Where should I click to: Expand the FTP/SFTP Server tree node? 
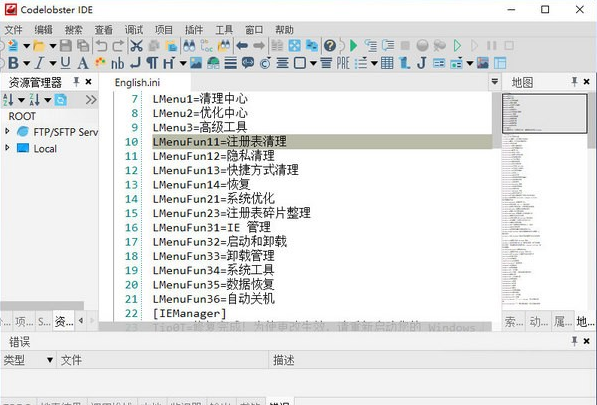click(7, 131)
